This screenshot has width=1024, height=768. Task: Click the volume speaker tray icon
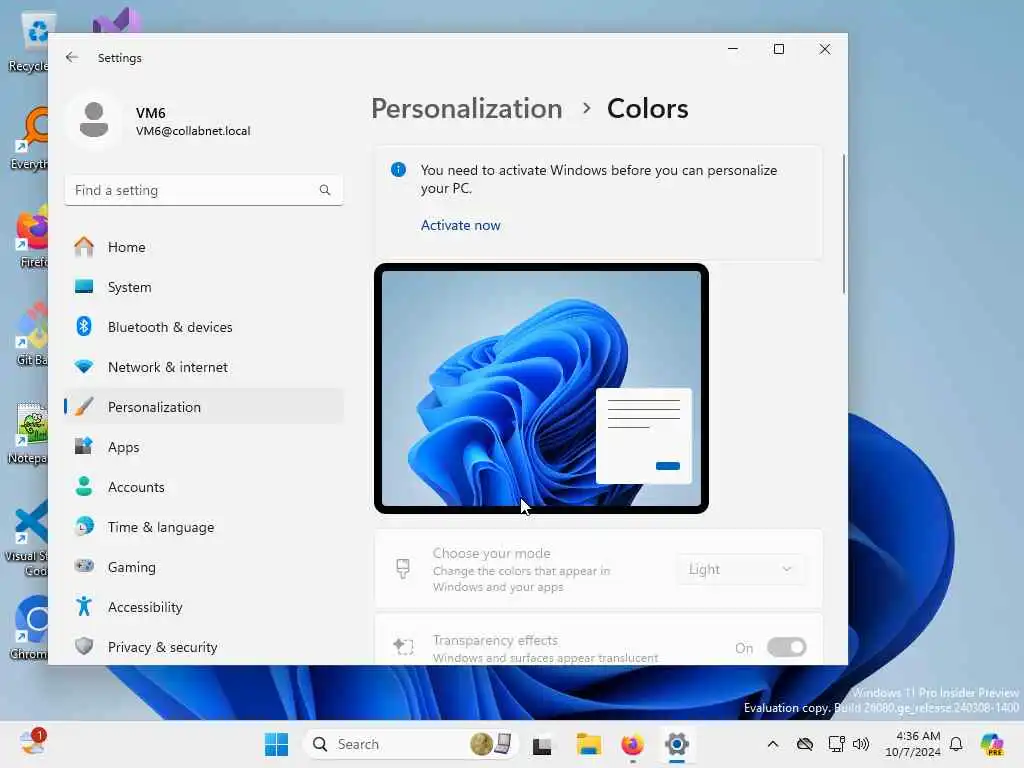tap(861, 744)
